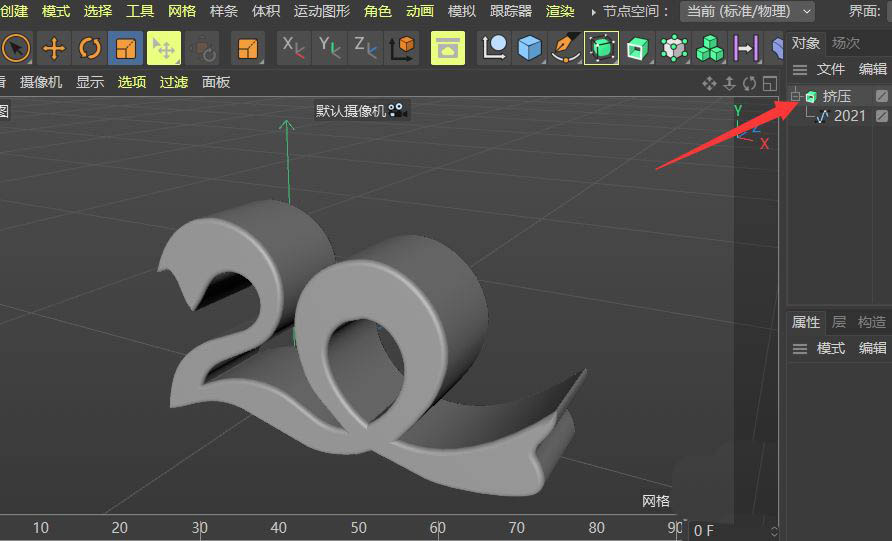Open the 运动图形 menu
The width and height of the screenshot is (892, 541).
(322, 11)
